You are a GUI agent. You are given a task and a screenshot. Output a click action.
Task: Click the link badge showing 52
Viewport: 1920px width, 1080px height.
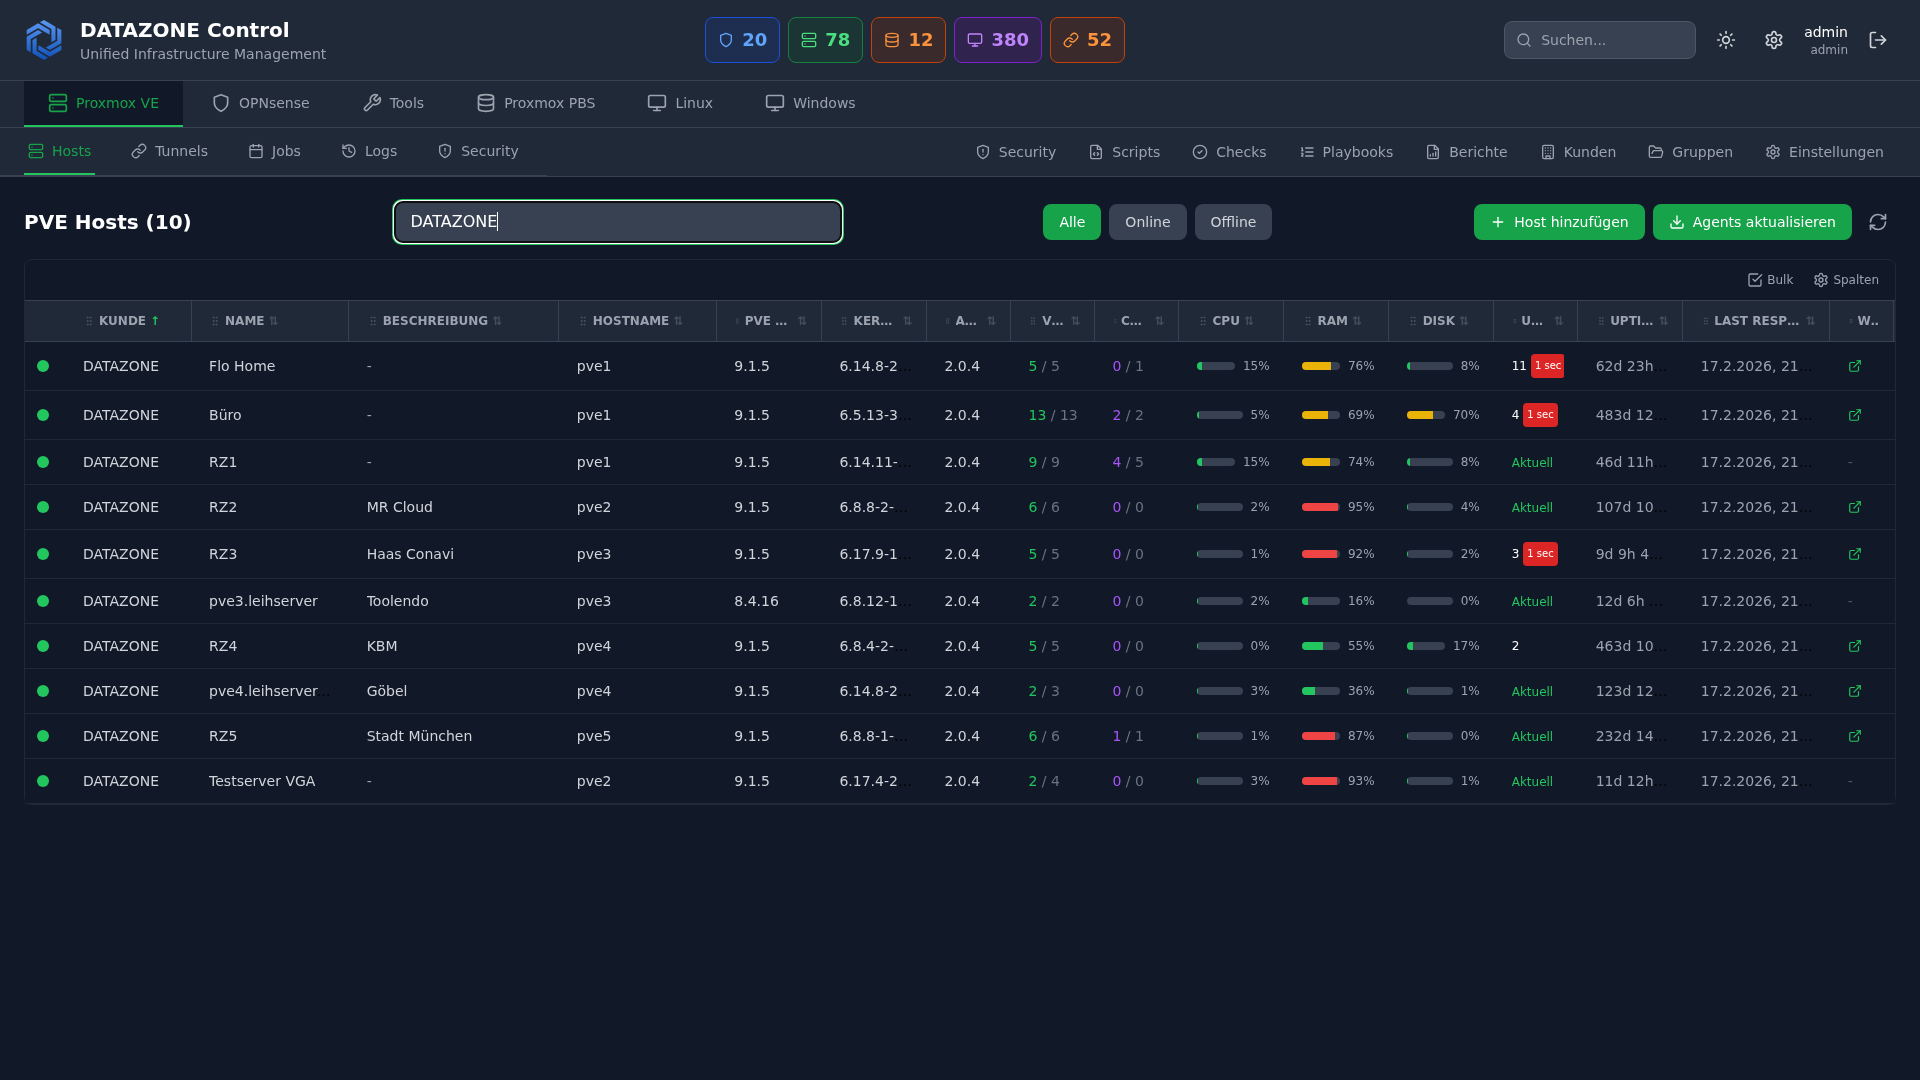(1087, 40)
